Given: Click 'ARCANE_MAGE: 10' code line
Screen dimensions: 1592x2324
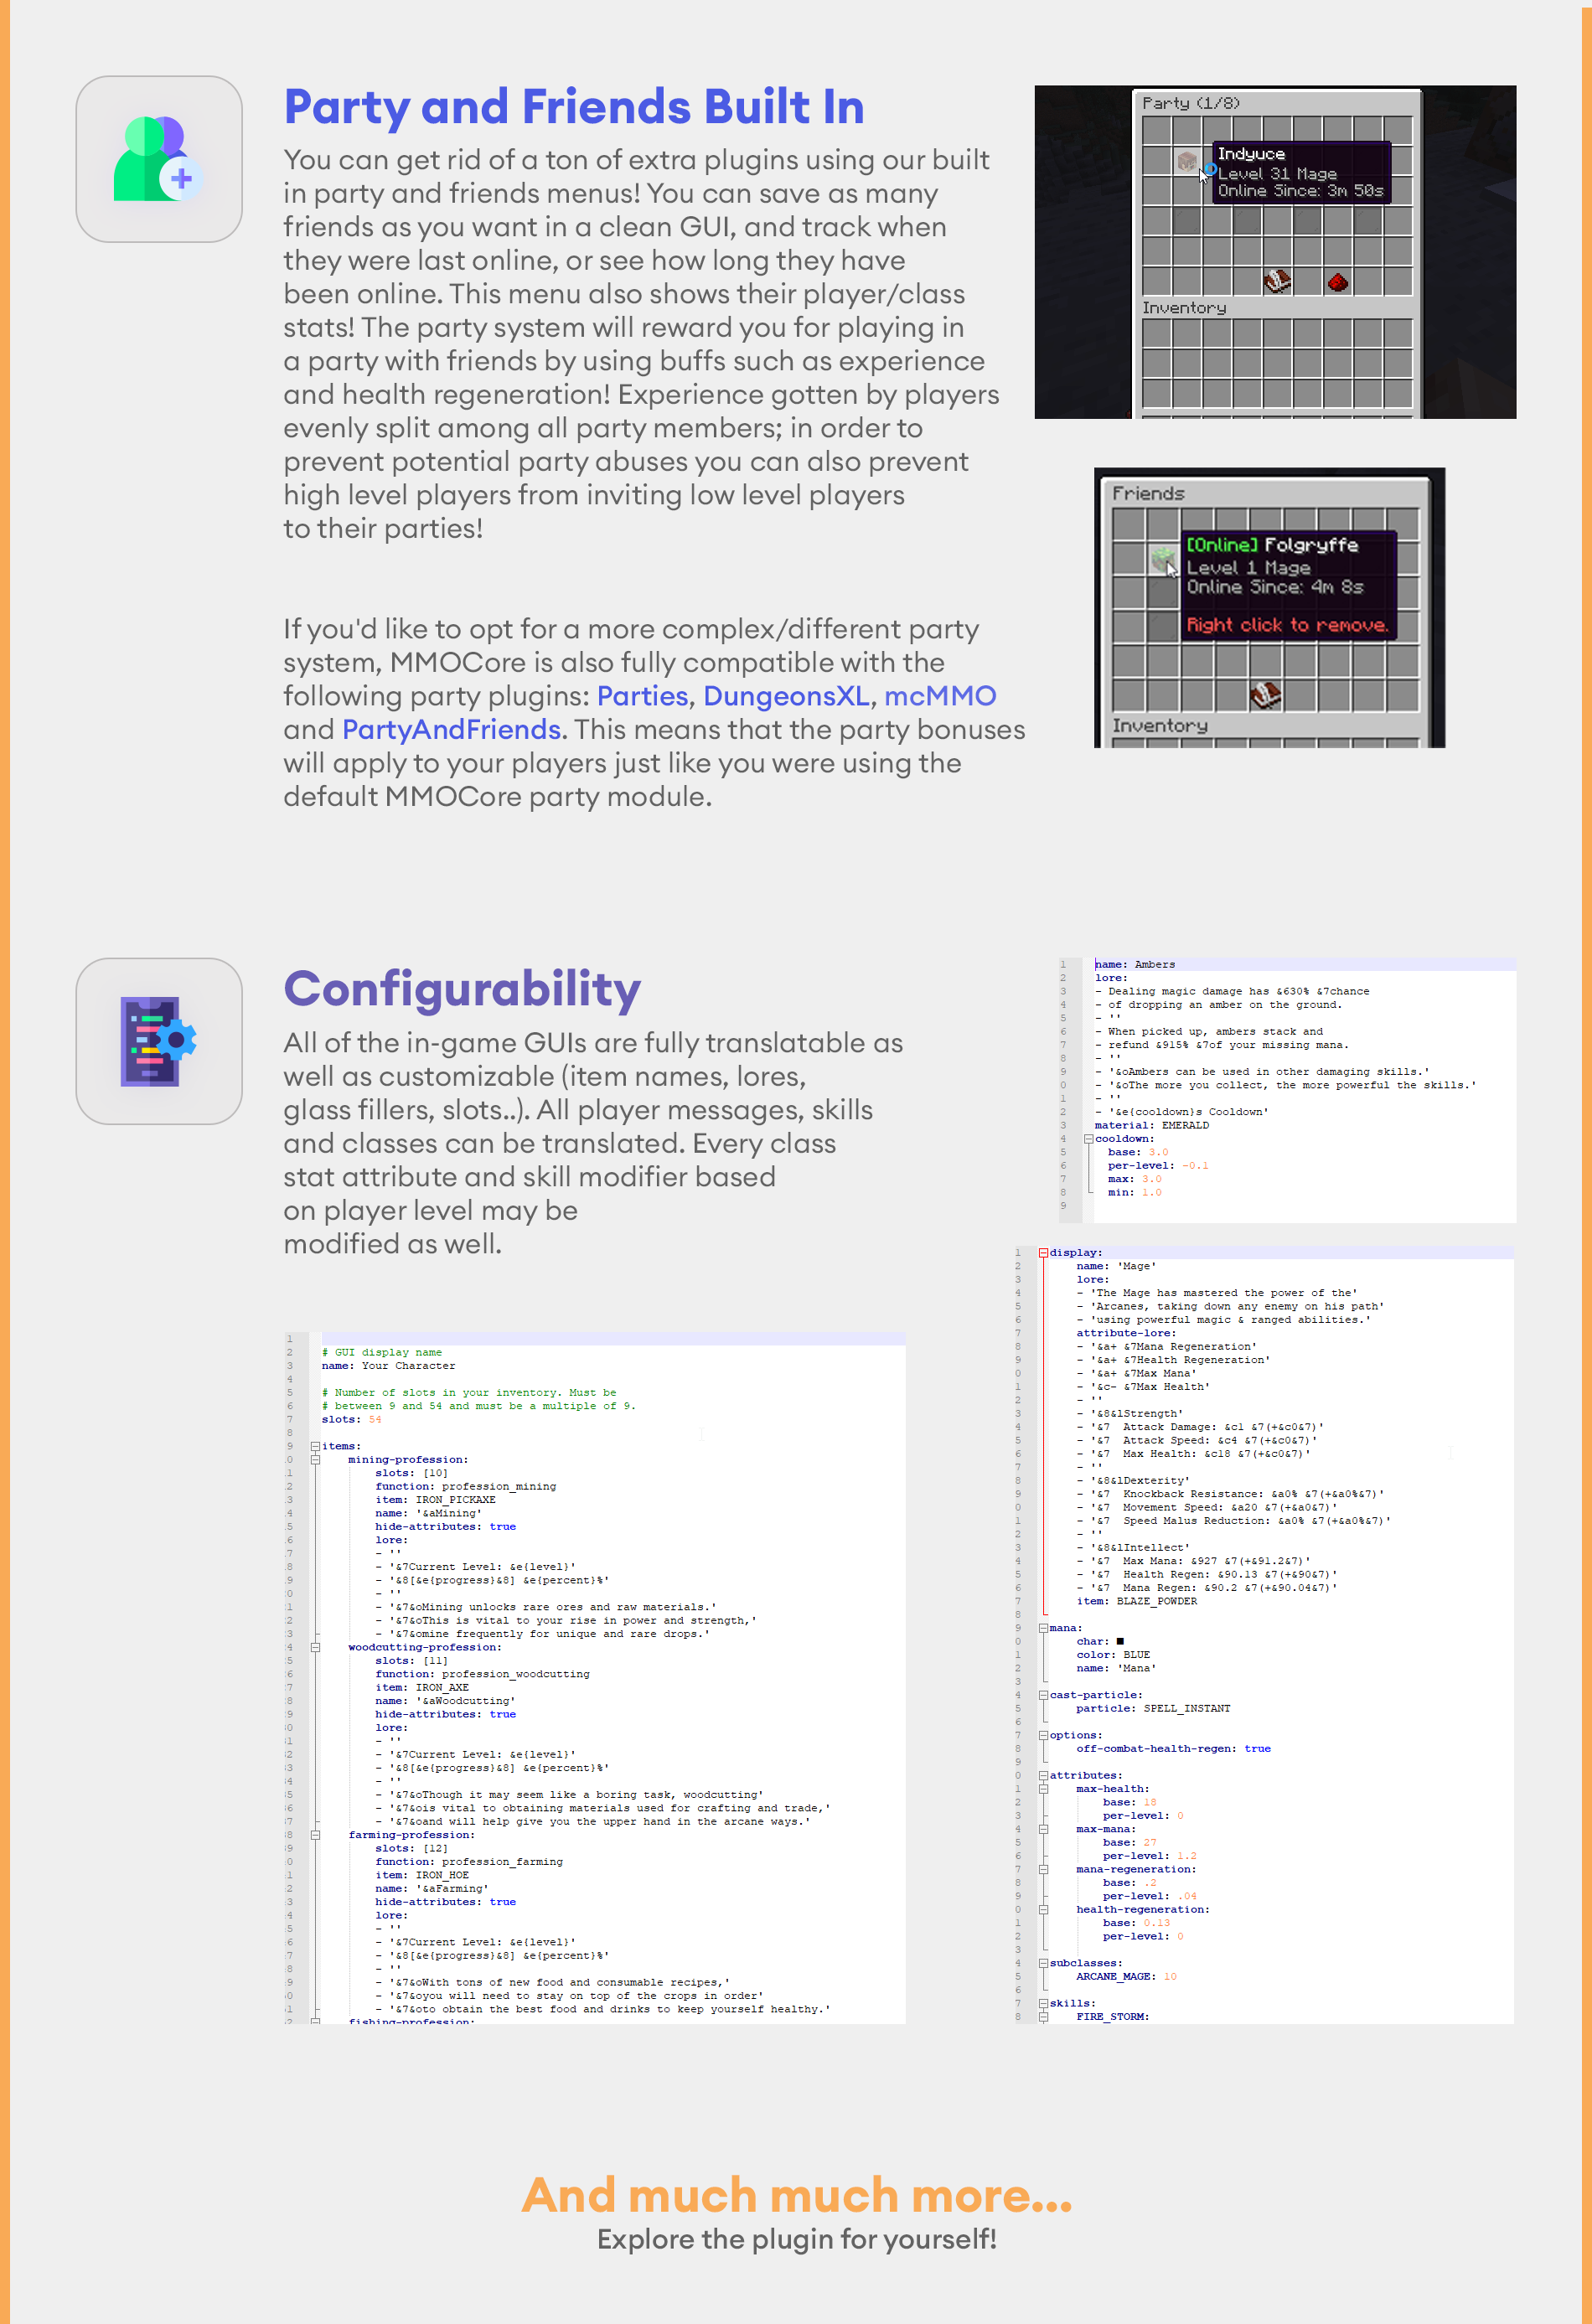Looking at the screenshot, I should pyautogui.click(x=1127, y=1976).
